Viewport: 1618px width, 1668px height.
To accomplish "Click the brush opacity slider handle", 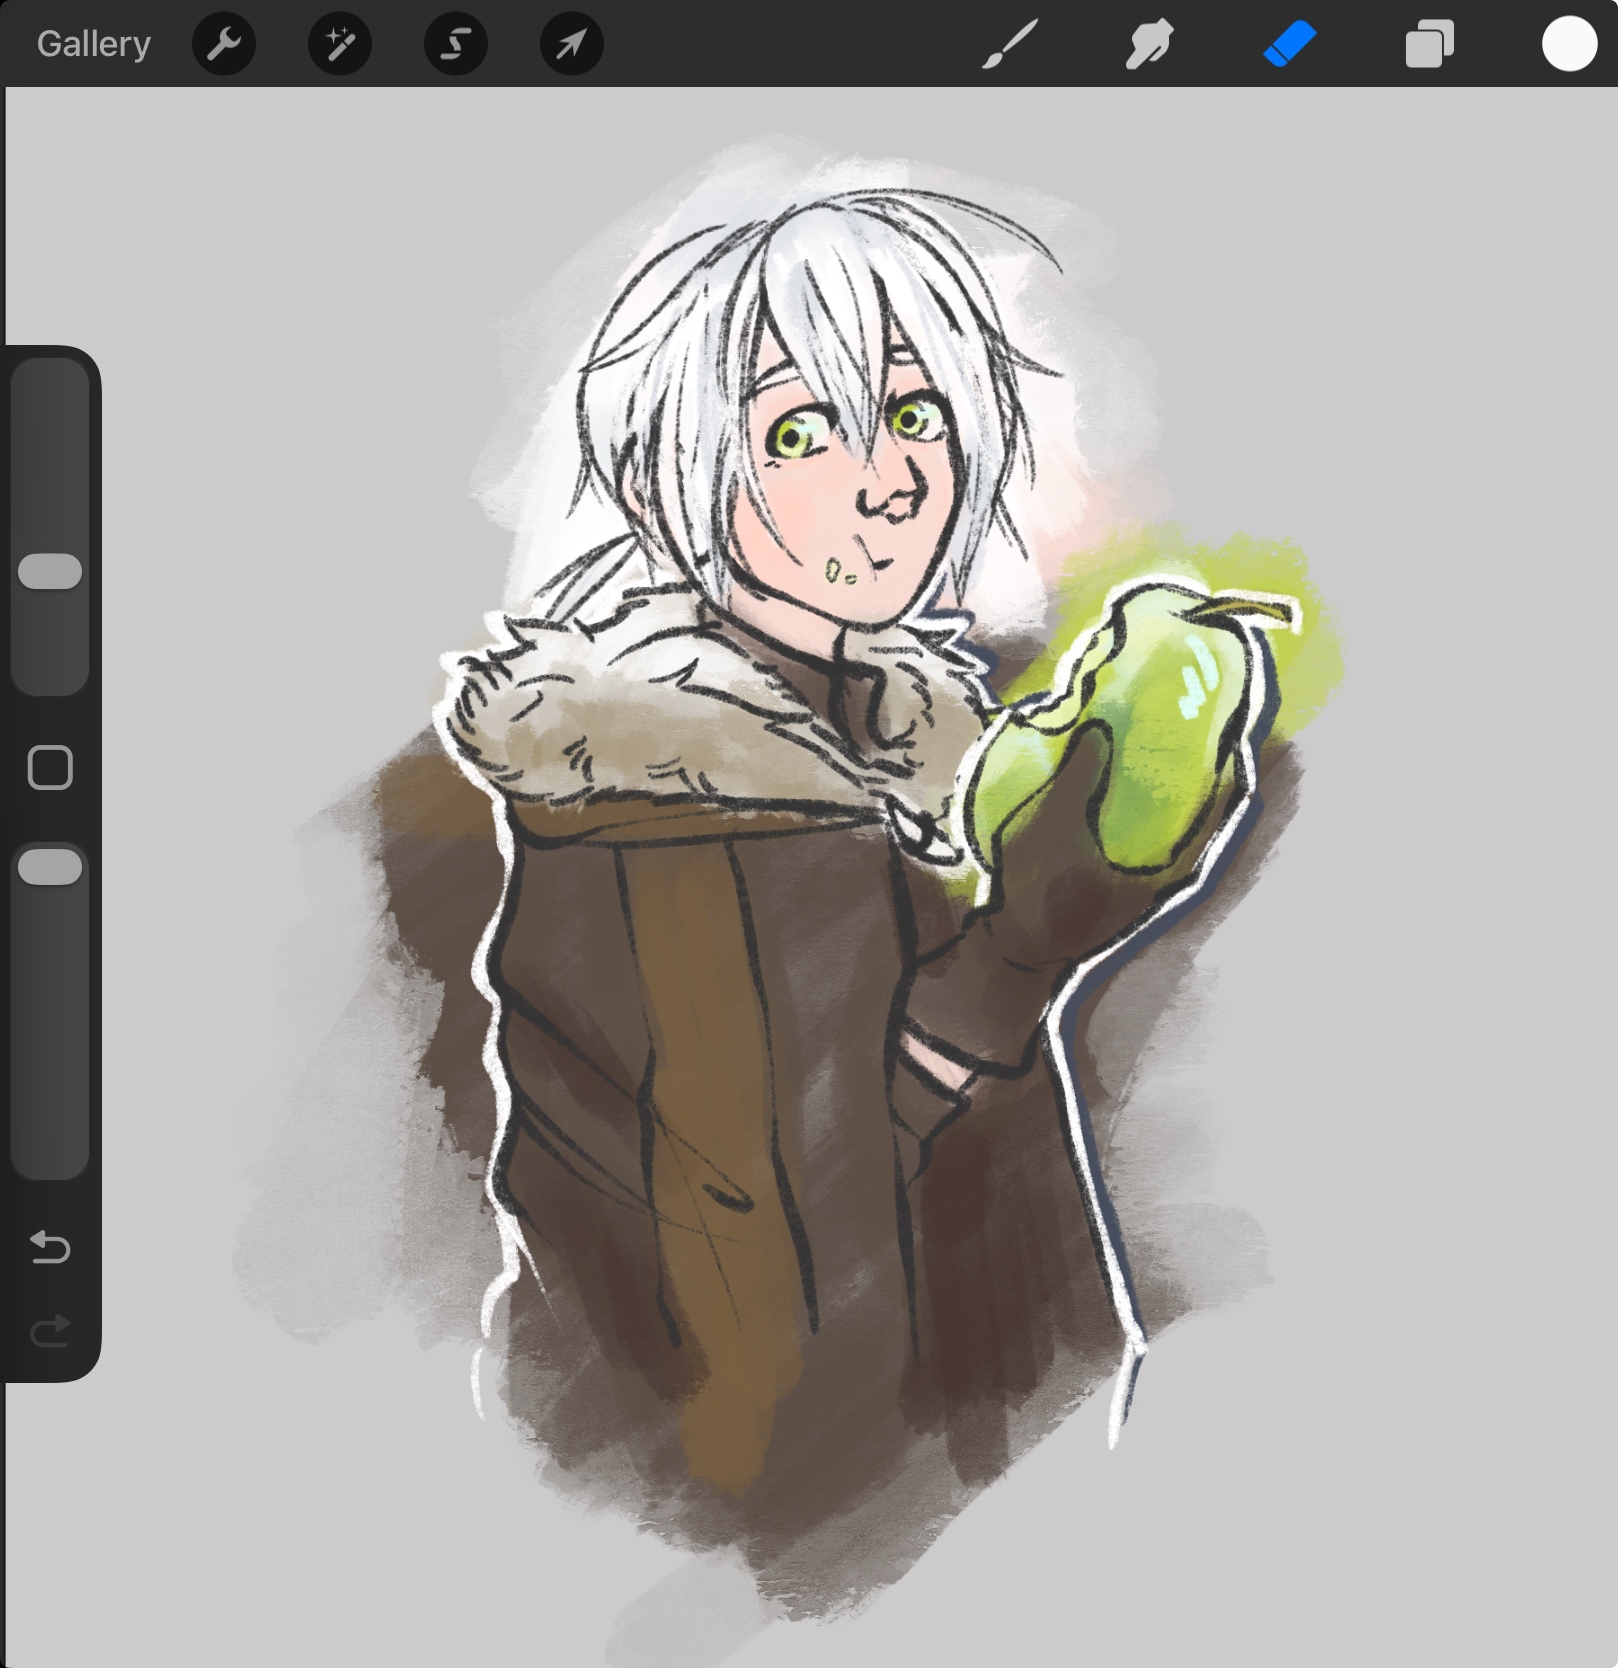I will [50, 867].
